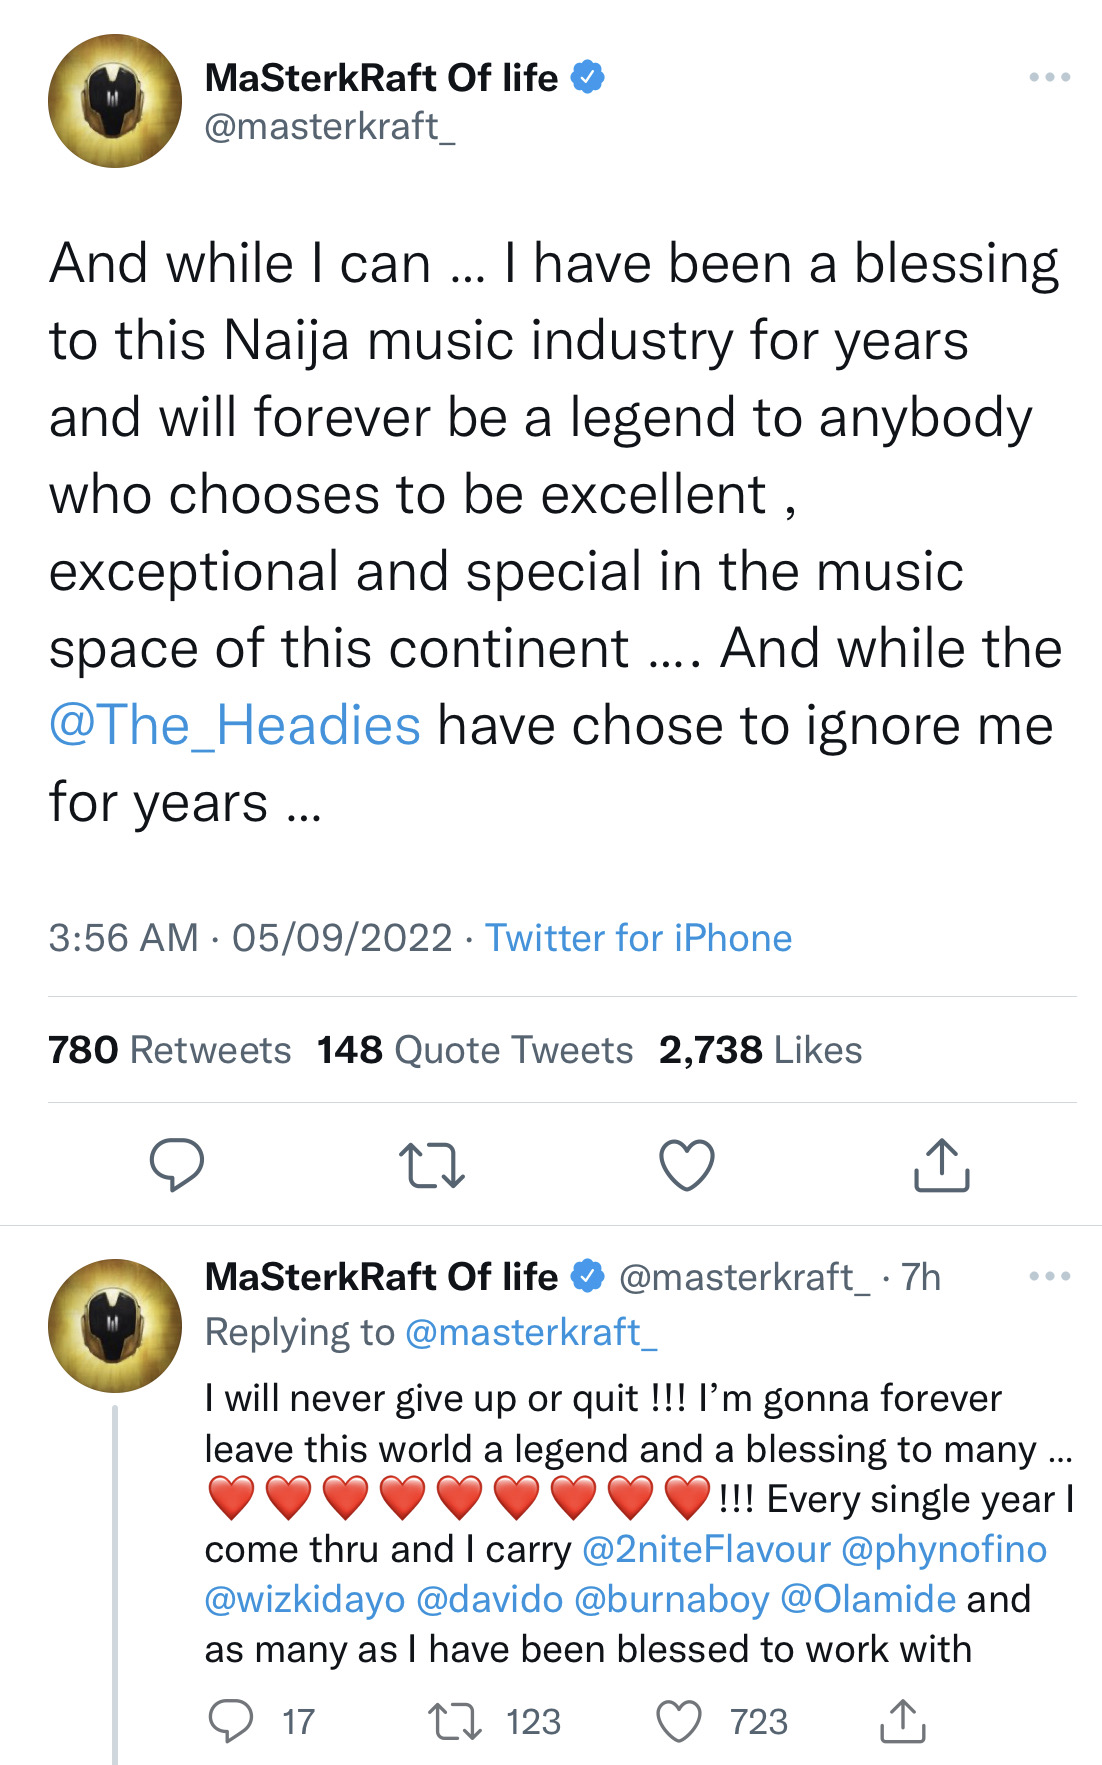Like the main tweet
Image resolution: width=1102 pixels, height=1765 pixels.
click(x=687, y=1165)
